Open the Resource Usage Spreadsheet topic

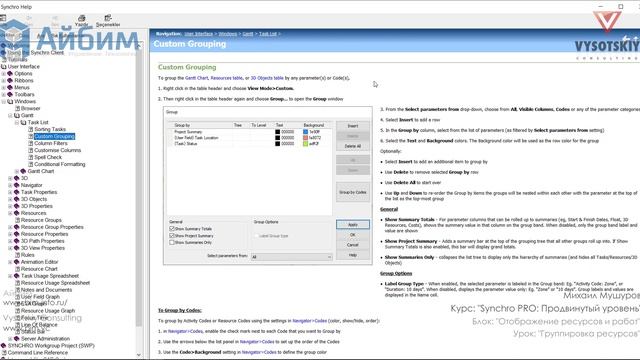55,282
